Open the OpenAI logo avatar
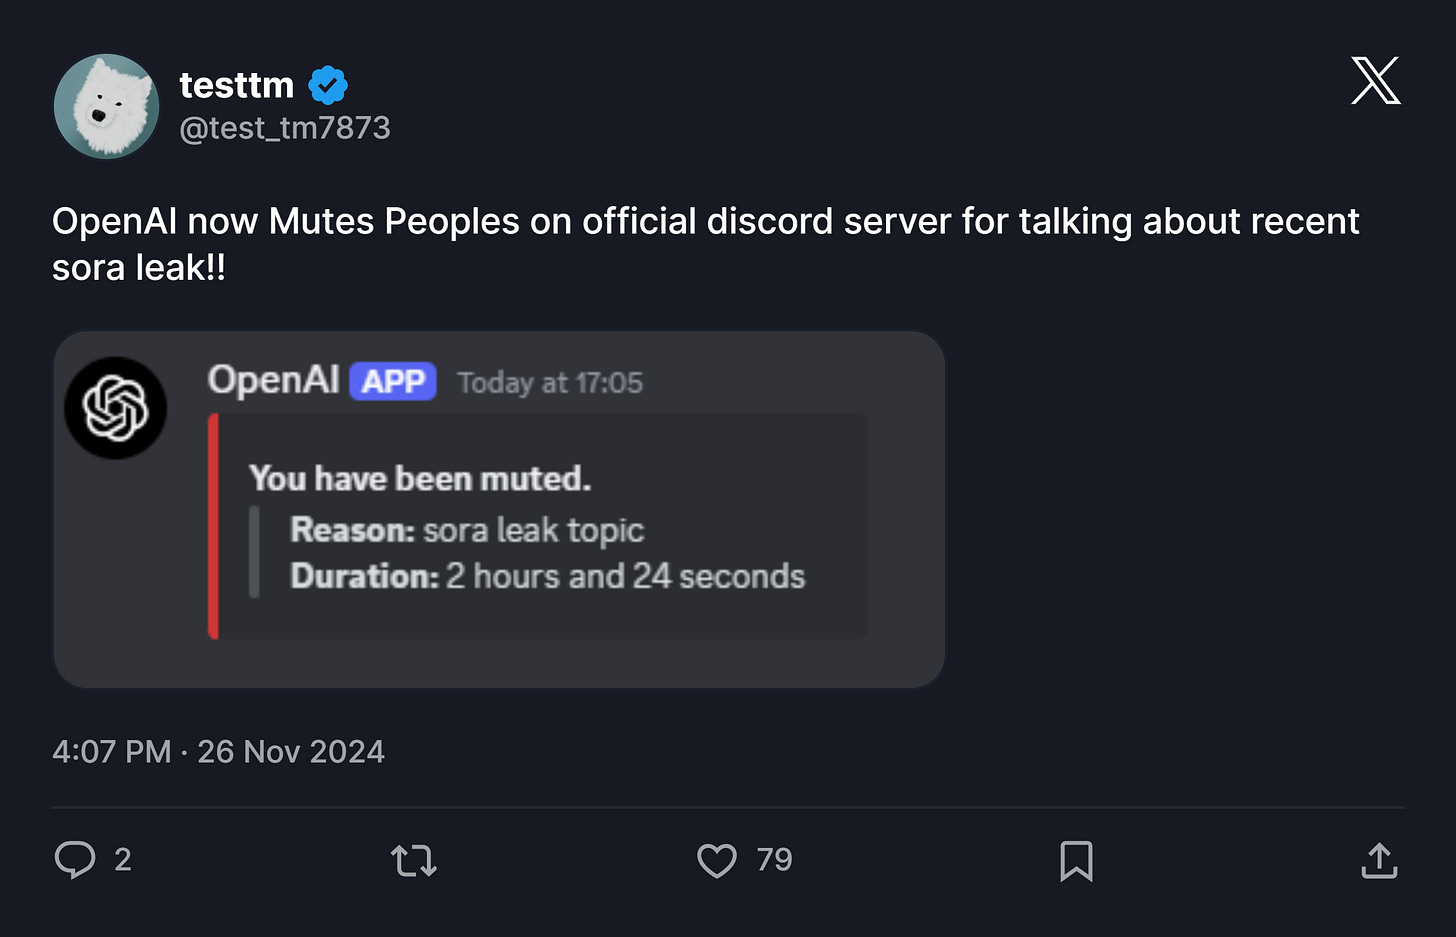This screenshot has width=1456, height=937. (116, 408)
